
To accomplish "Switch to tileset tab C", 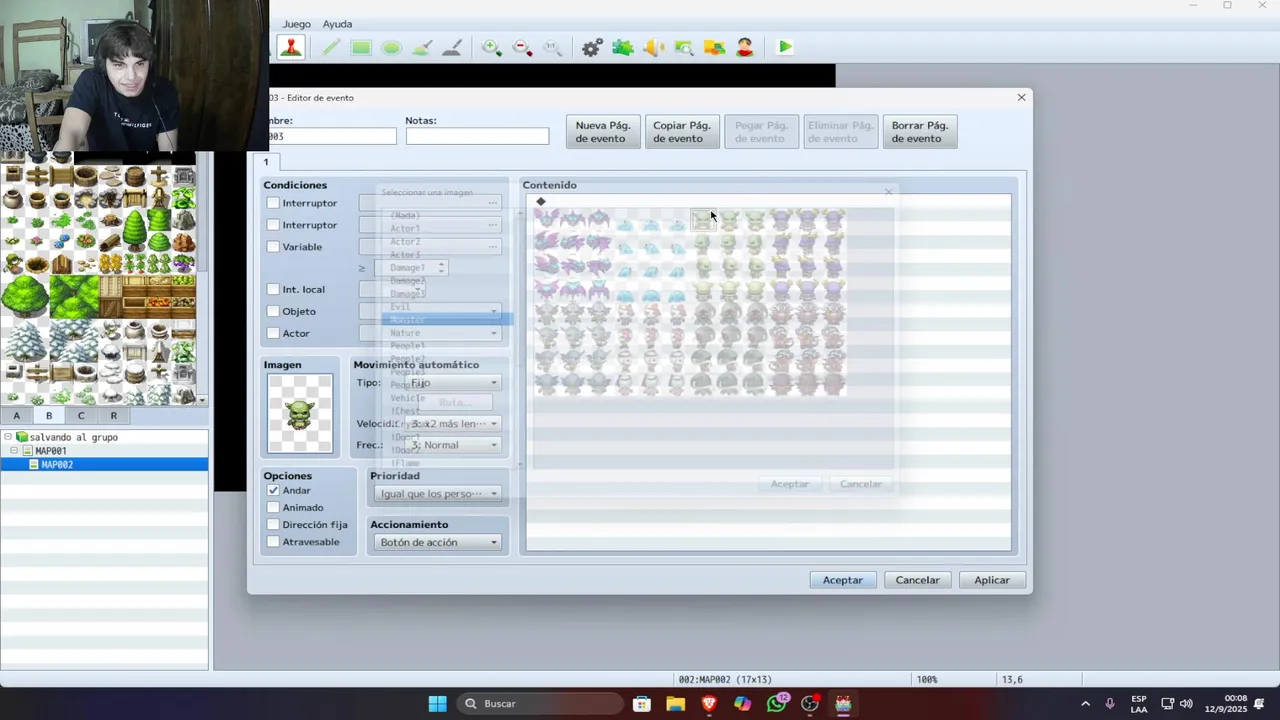I will 81,416.
